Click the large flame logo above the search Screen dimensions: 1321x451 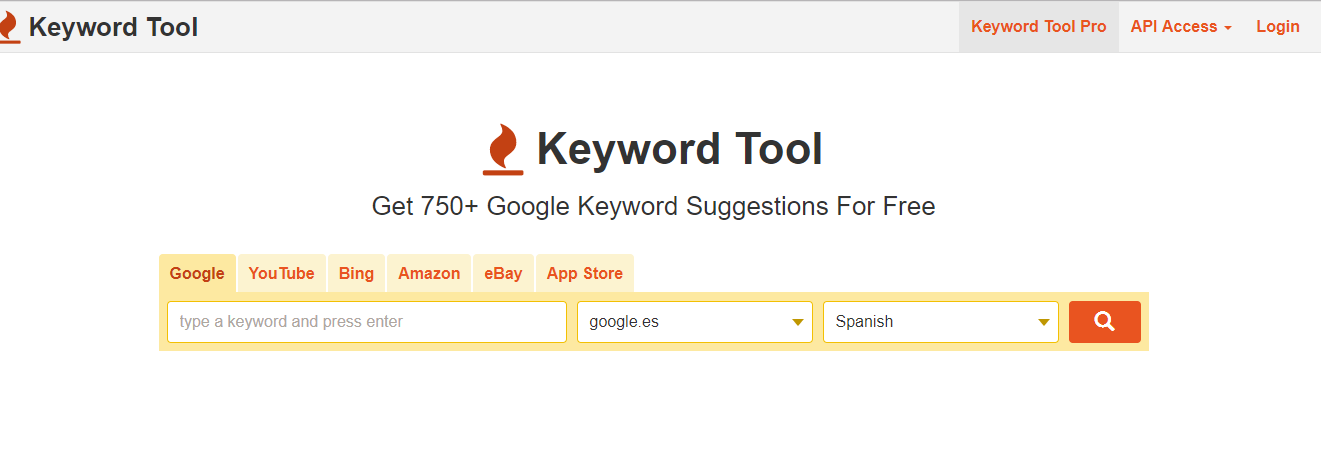point(503,149)
